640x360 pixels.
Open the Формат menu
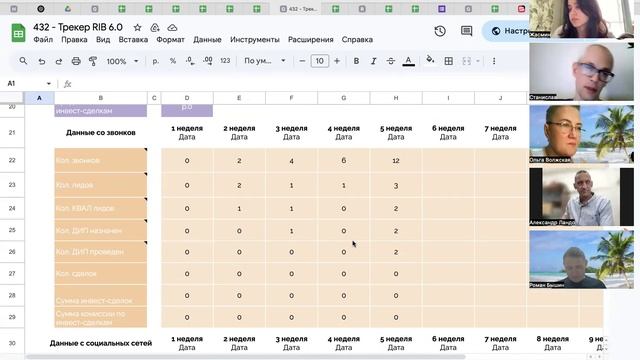click(x=170, y=40)
